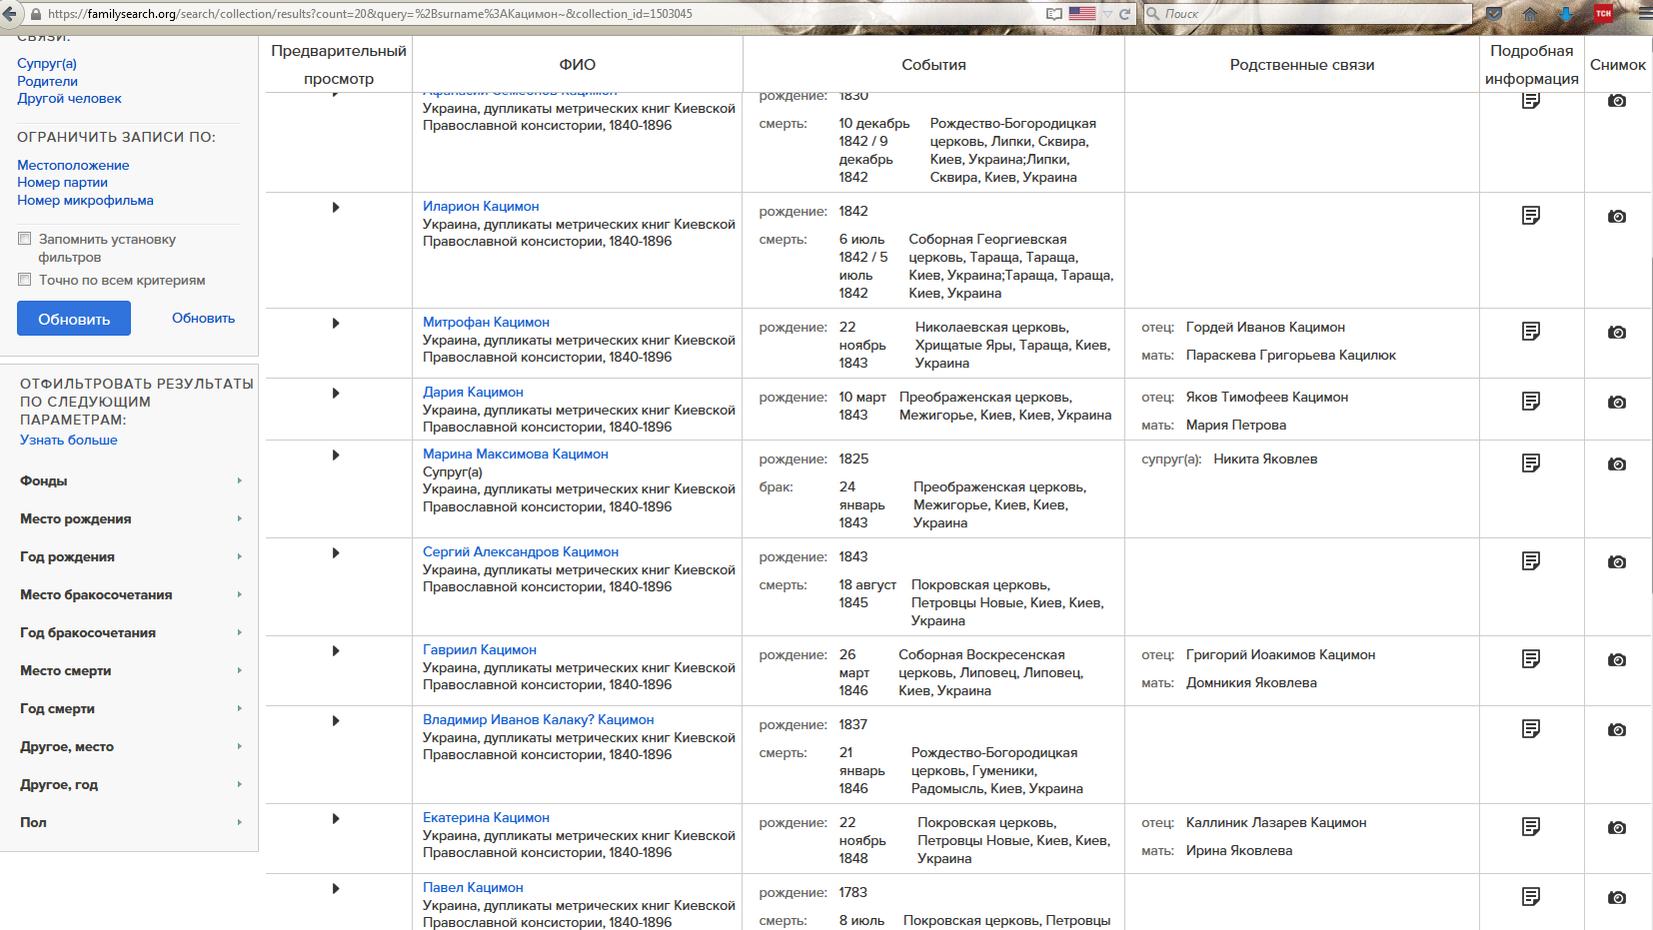Open the details icon for Сергий Александров Кацимон
This screenshot has height=930, width=1653.
click(x=1531, y=561)
